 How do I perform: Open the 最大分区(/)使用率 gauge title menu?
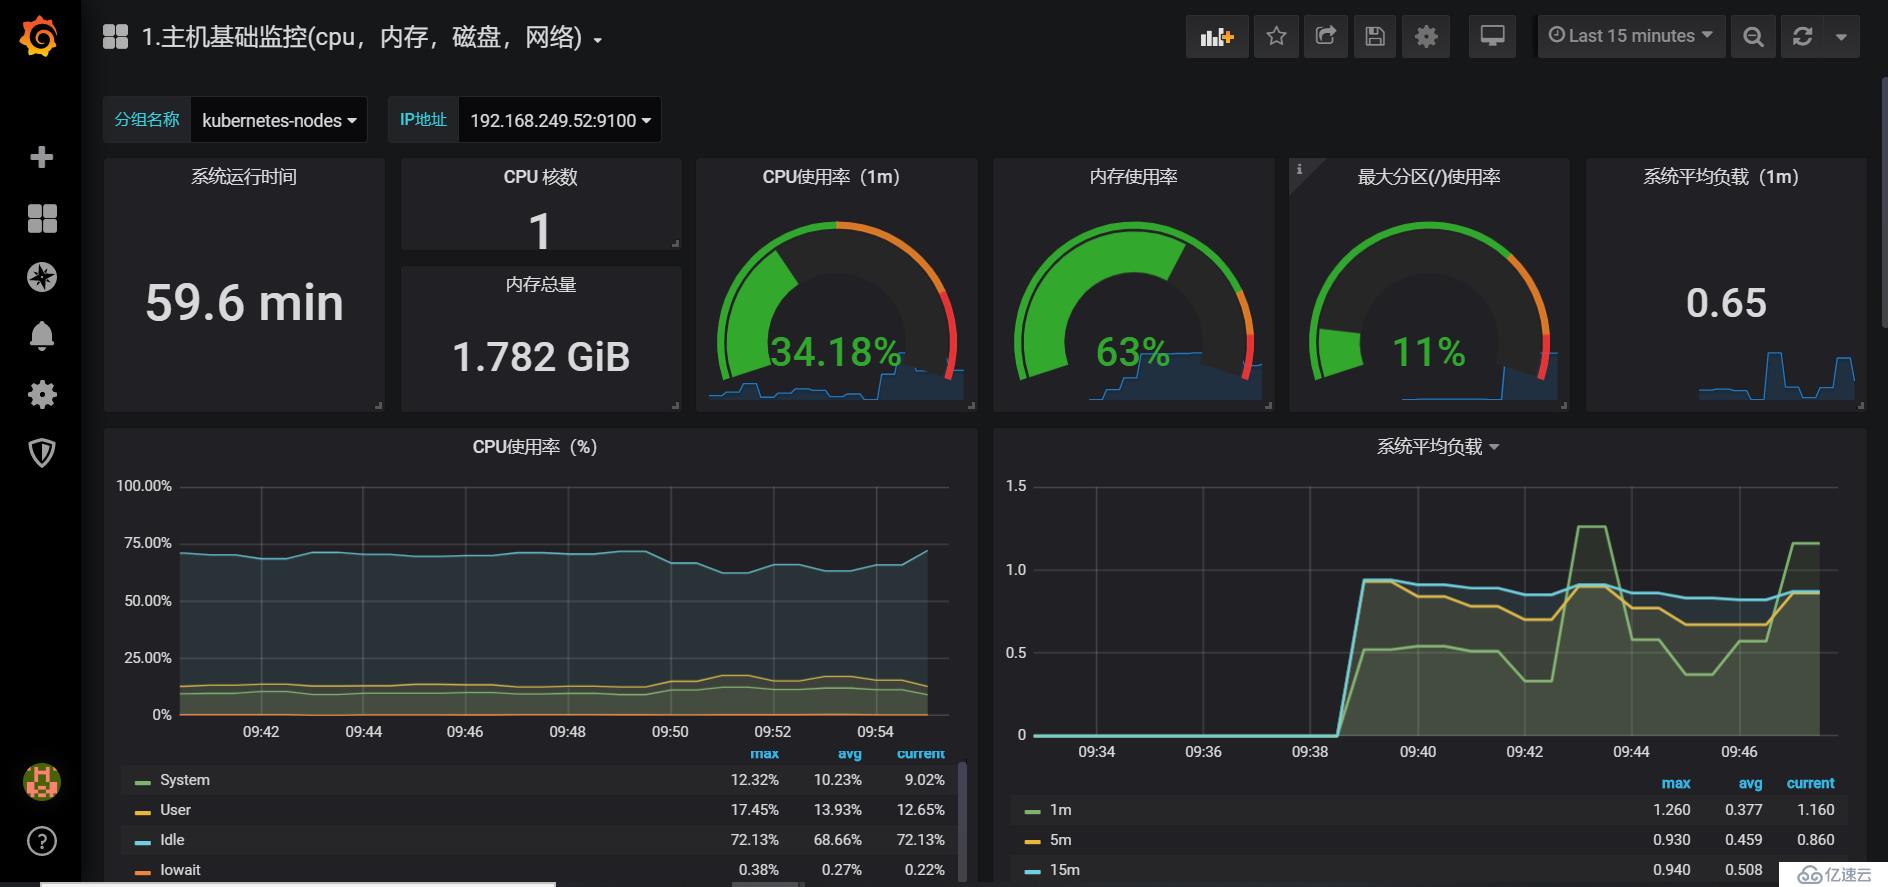pyautogui.click(x=1428, y=177)
